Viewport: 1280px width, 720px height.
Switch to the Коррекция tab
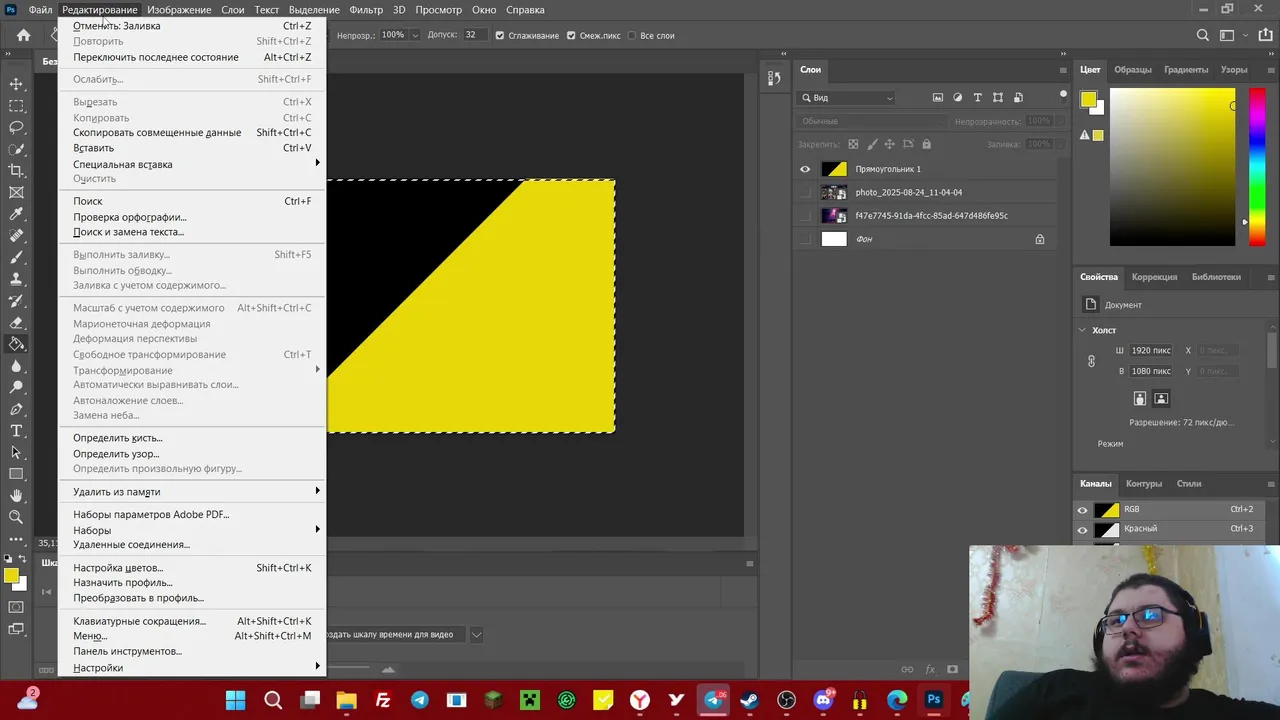(1154, 277)
